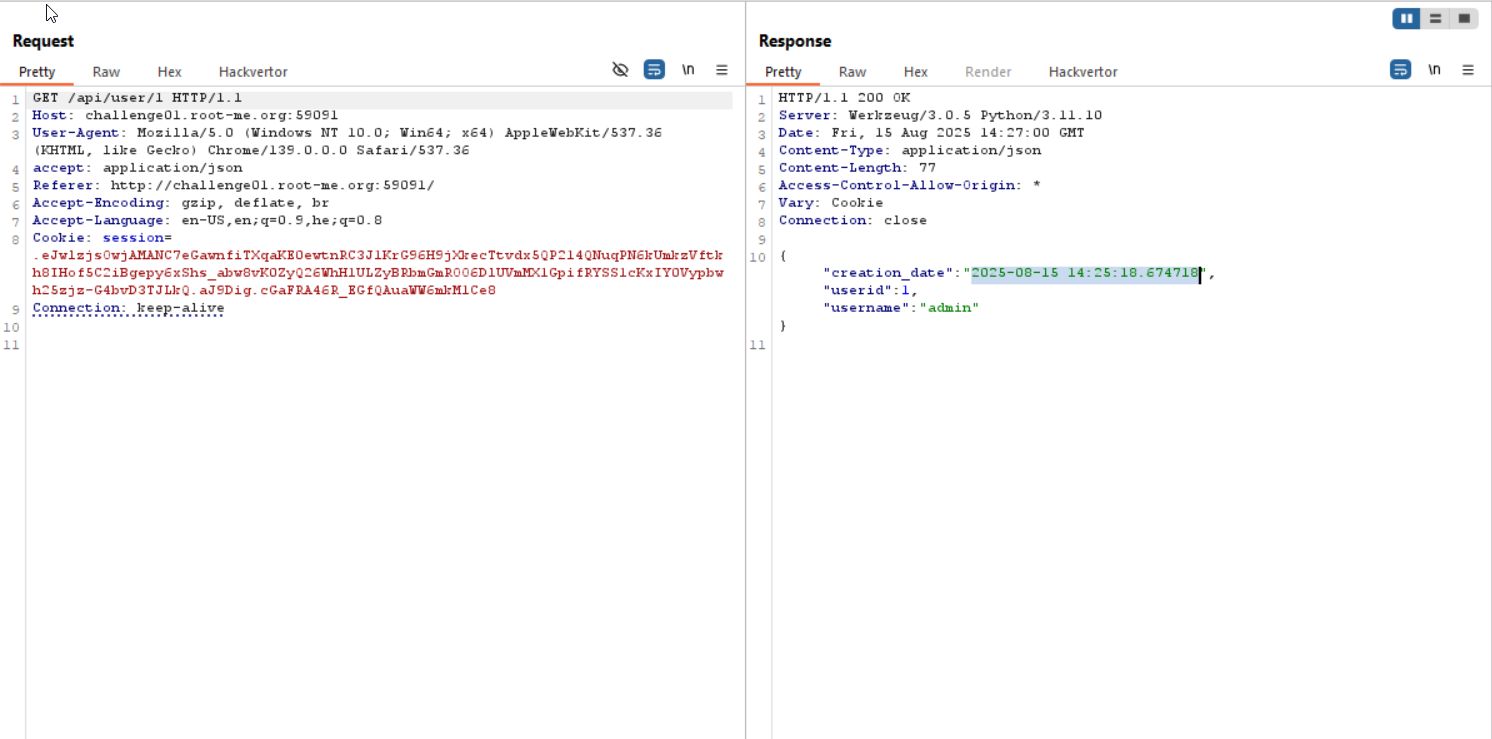Show non-printable \n characters in Request
Viewport: 1492px width, 739px height.
coord(688,70)
